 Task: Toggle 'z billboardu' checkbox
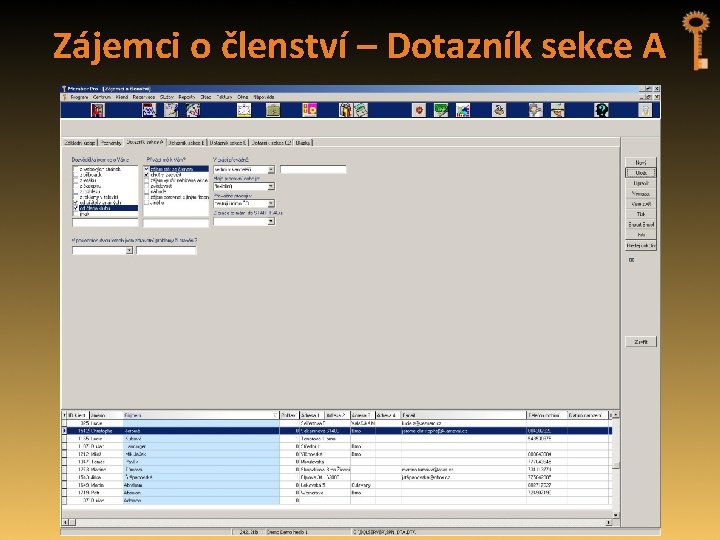(x=76, y=175)
